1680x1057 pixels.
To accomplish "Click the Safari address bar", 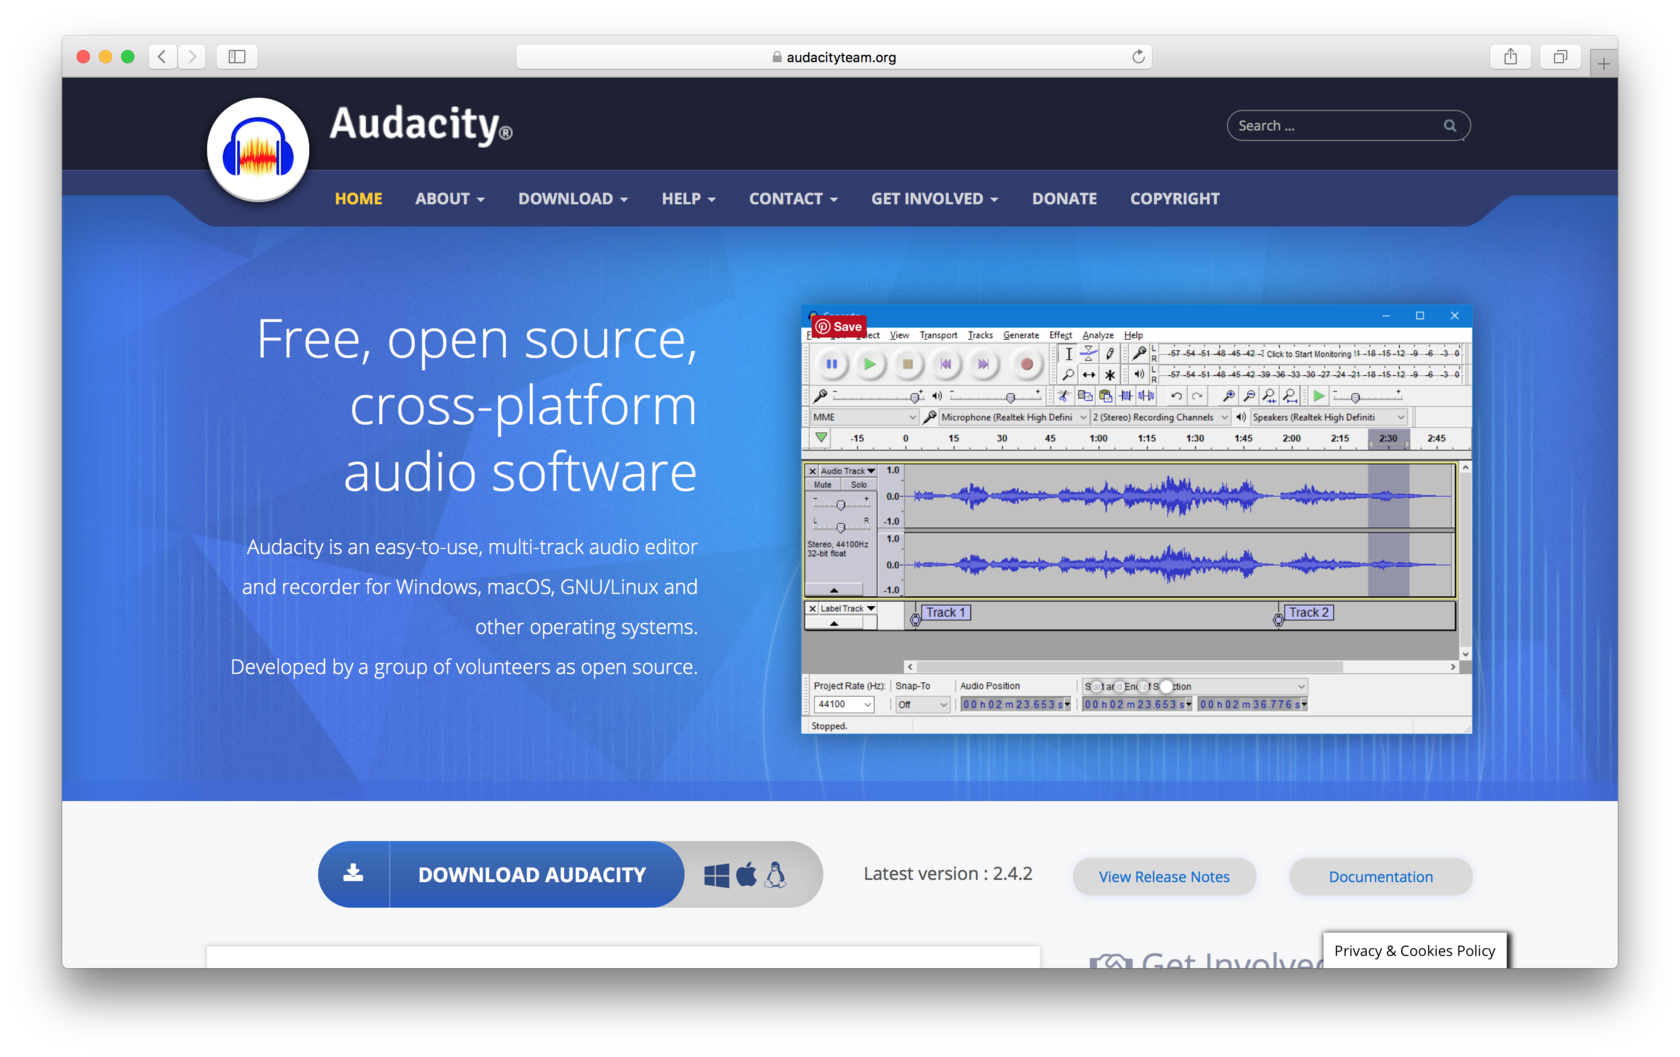I will point(833,57).
